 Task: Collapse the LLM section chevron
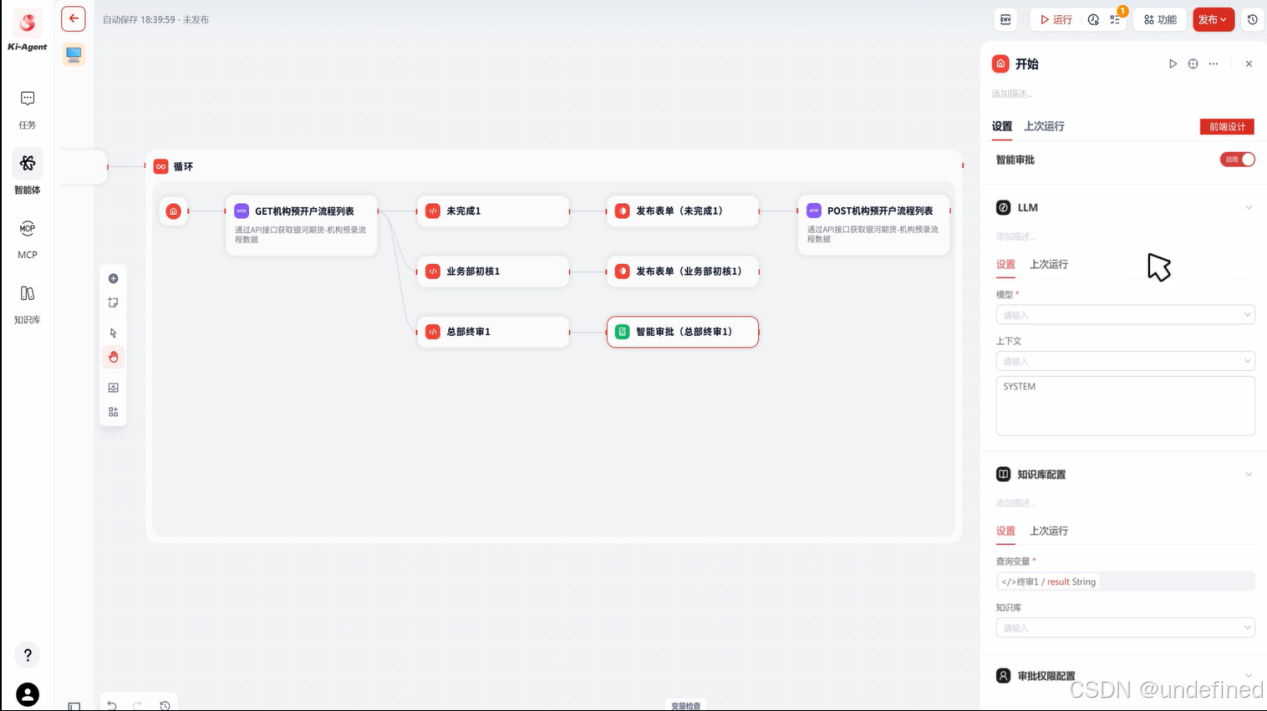pos(1248,208)
